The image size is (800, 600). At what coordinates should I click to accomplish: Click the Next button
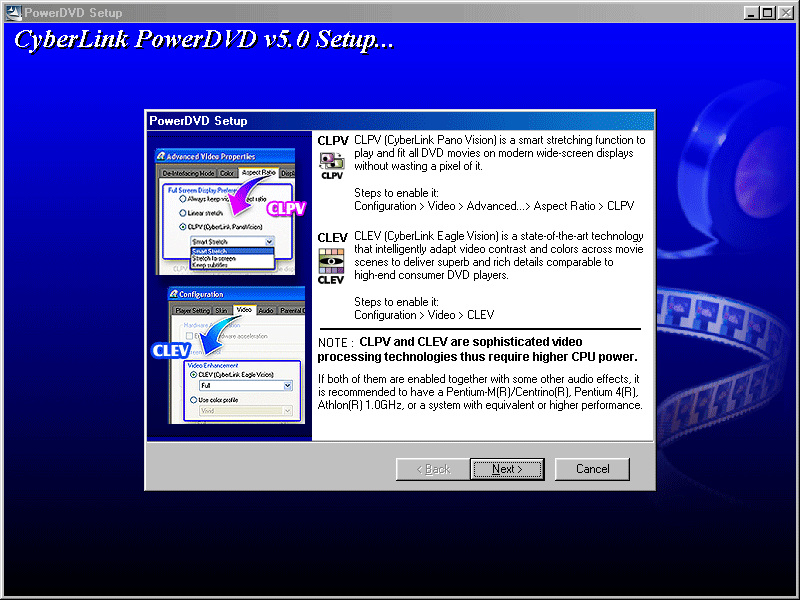coord(507,469)
